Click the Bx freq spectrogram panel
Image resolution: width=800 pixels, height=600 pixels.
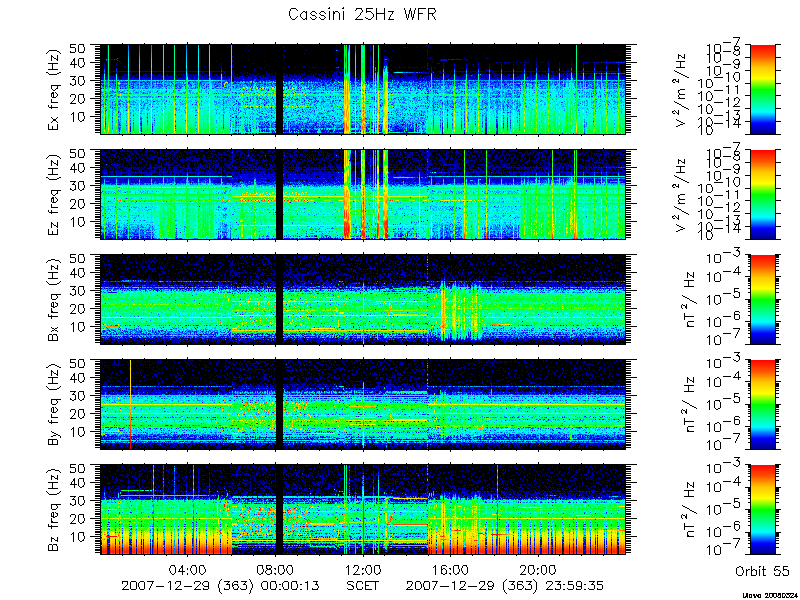point(363,299)
